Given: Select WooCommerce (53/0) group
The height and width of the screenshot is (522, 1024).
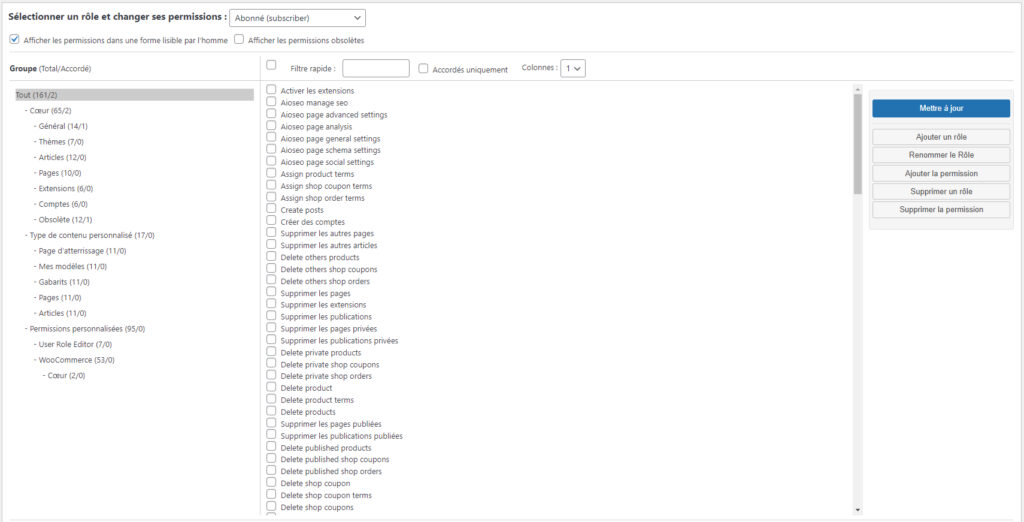Looking at the screenshot, I should (x=77, y=360).
